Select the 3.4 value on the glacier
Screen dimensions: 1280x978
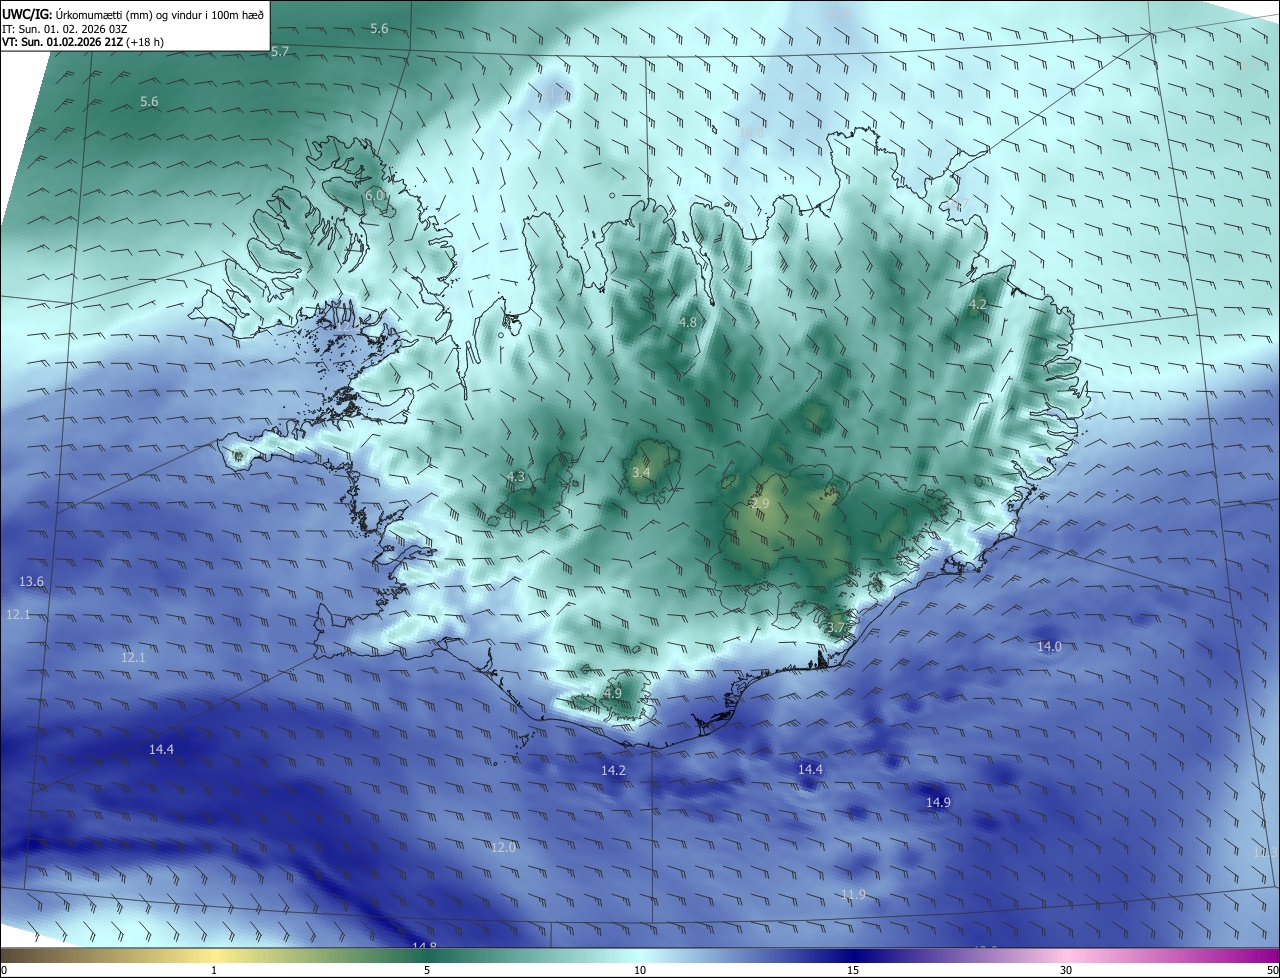641,472
